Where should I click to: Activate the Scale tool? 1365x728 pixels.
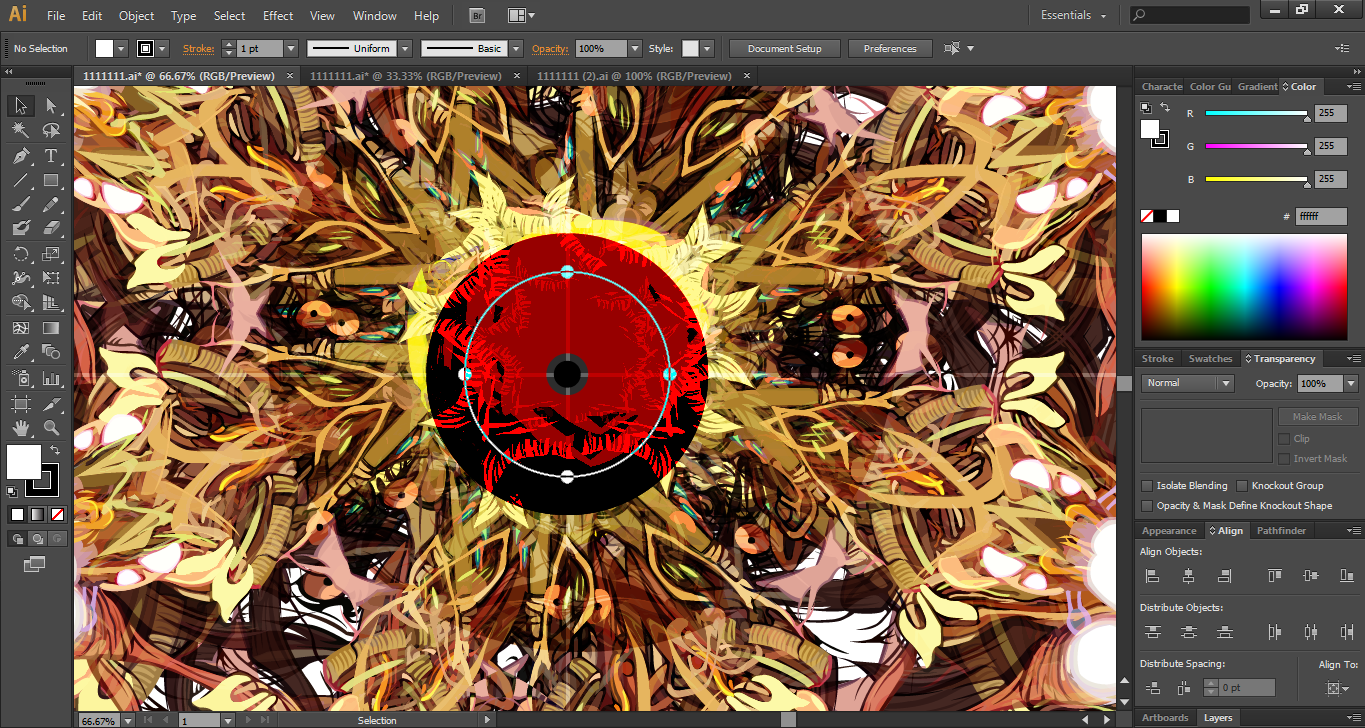(x=51, y=255)
